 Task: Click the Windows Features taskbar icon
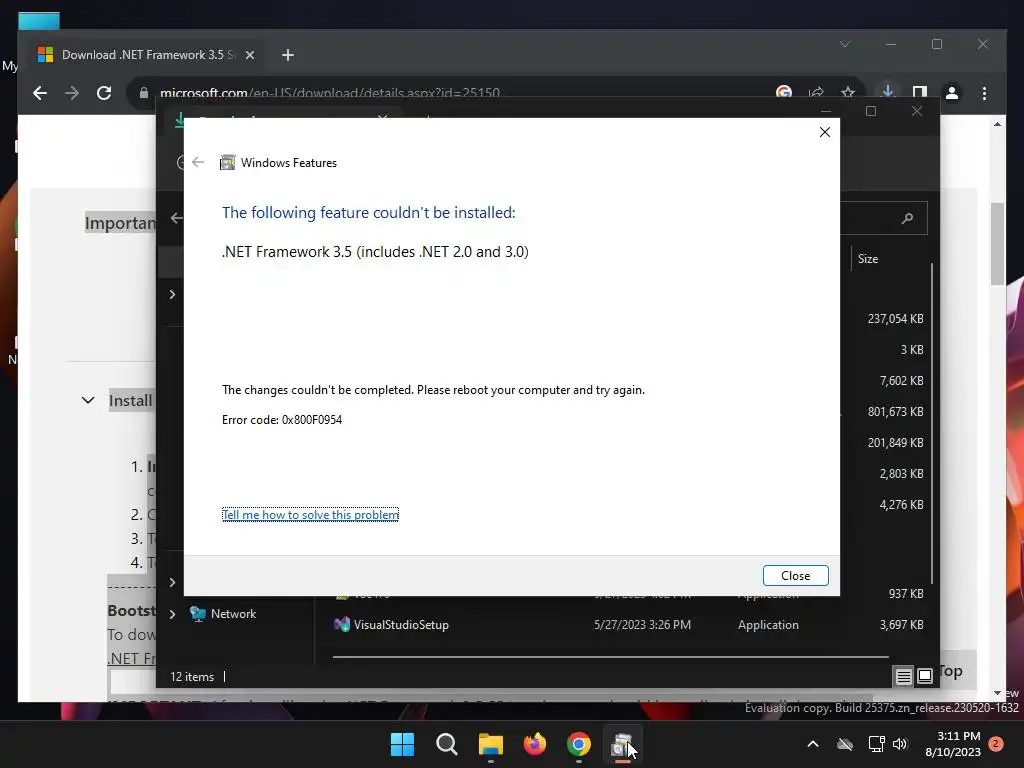pos(622,744)
